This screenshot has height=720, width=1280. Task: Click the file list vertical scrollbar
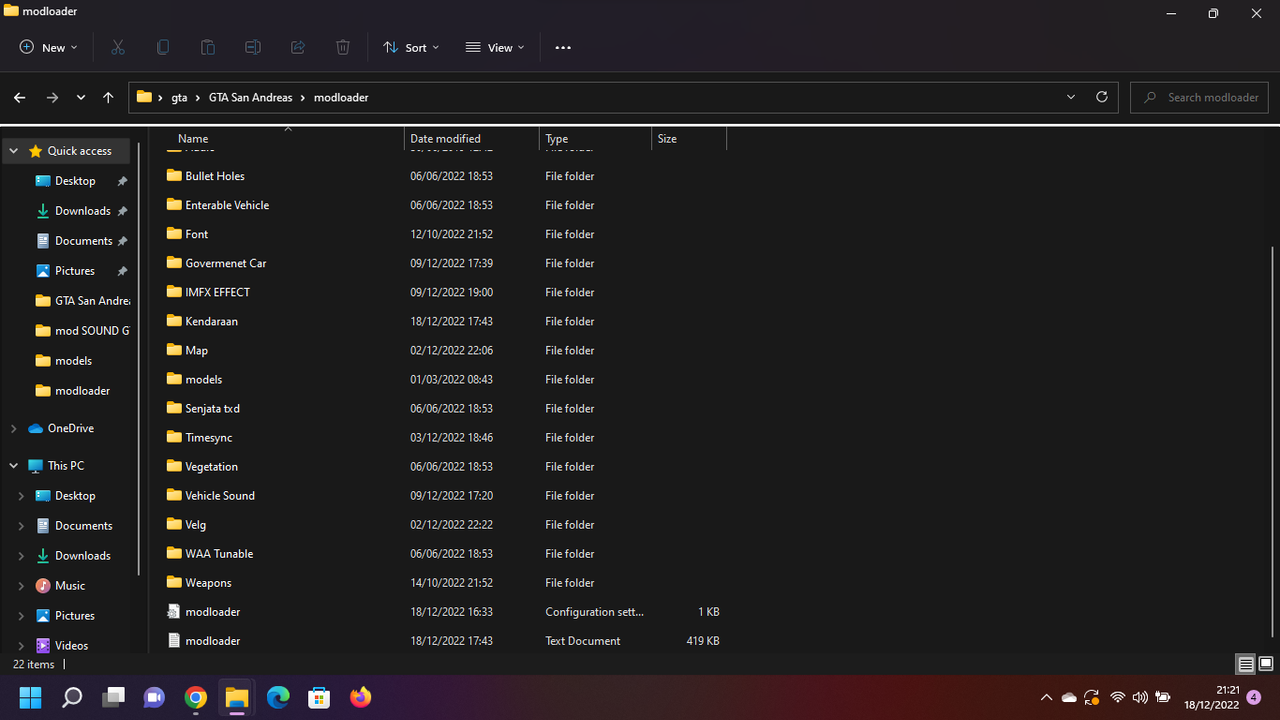pos(1274,440)
